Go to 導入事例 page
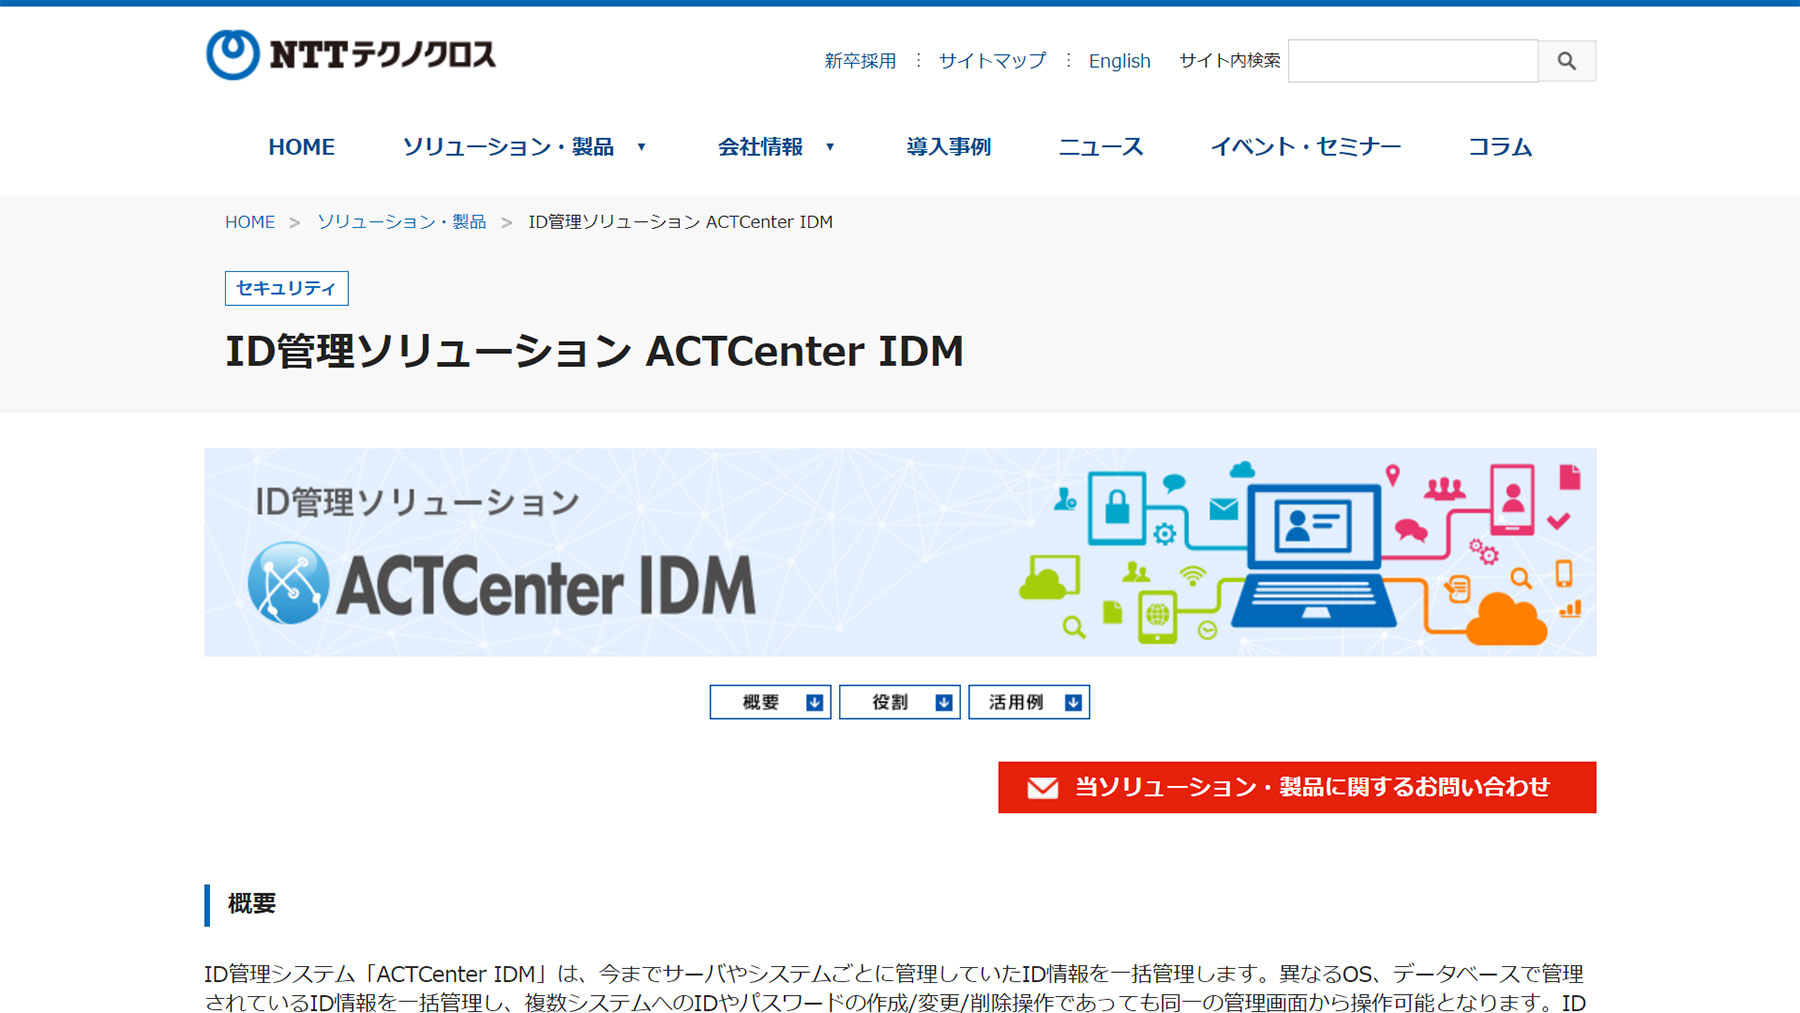The height and width of the screenshot is (1013, 1800). pyautogui.click(x=948, y=147)
